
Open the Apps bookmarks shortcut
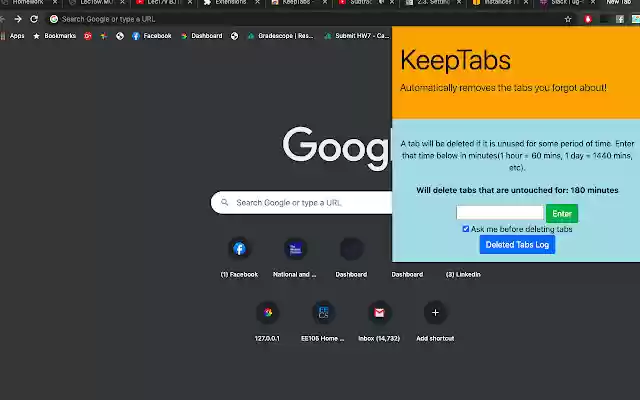point(13,36)
